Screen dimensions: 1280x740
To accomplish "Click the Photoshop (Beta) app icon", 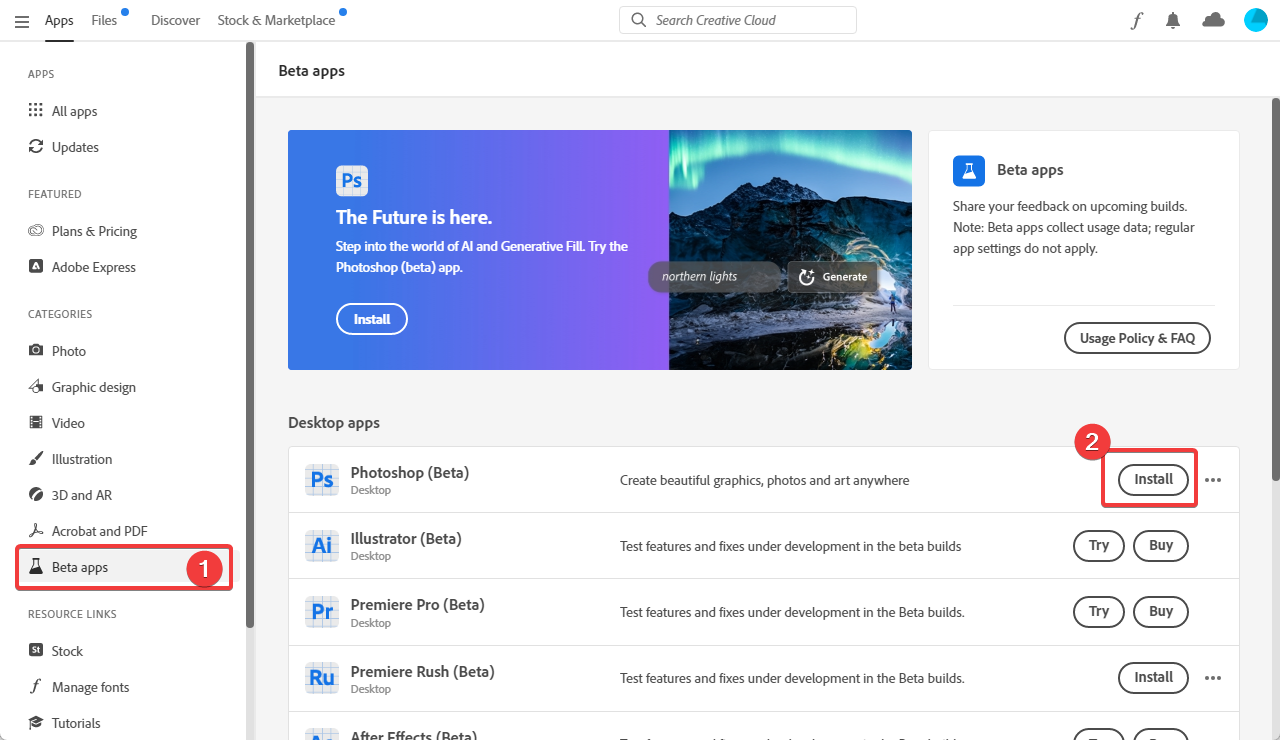I will [322, 480].
